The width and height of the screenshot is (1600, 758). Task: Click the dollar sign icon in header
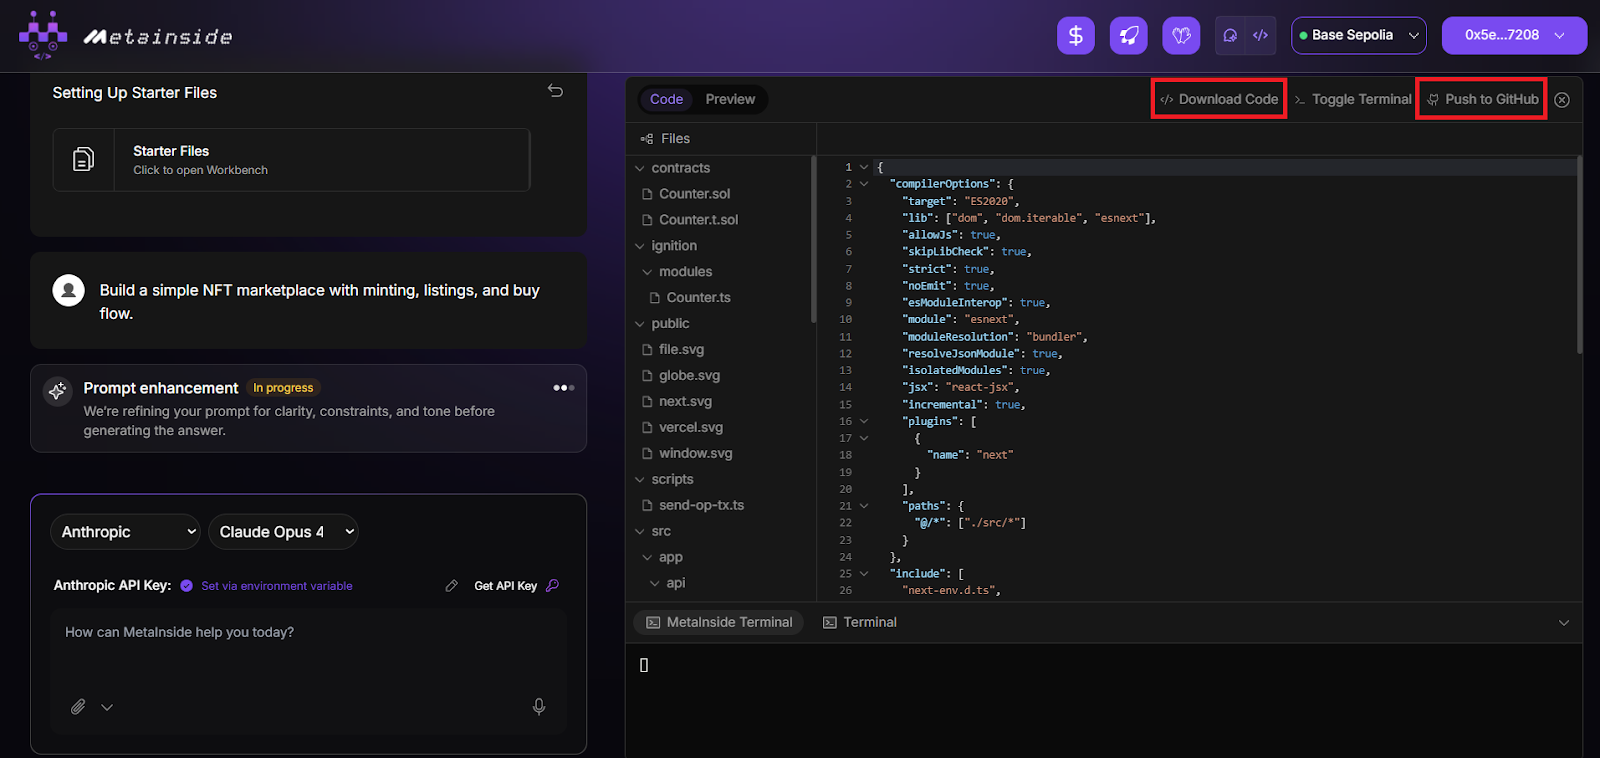tap(1075, 36)
